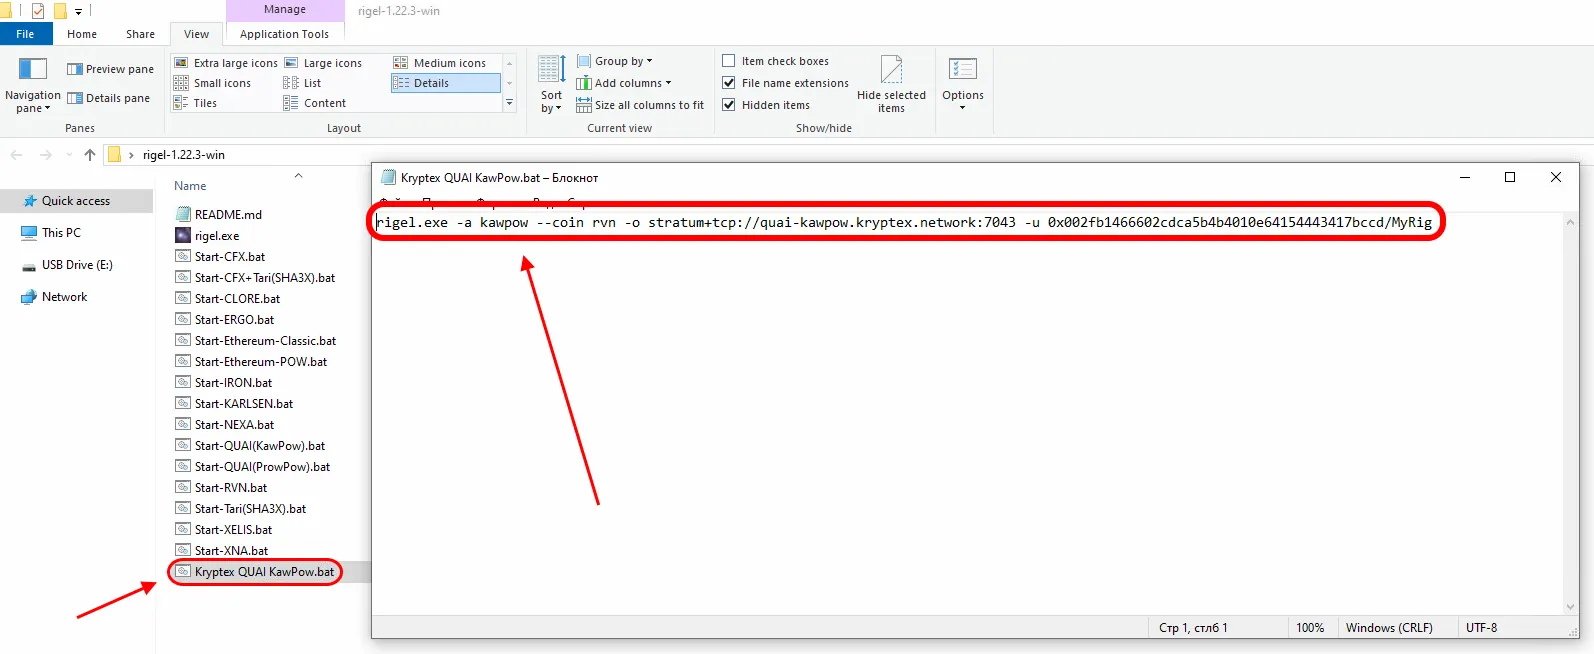Click the Navigation pane icon
Image resolution: width=1594 pixels, height=654 pixels.
pos(33,70)
